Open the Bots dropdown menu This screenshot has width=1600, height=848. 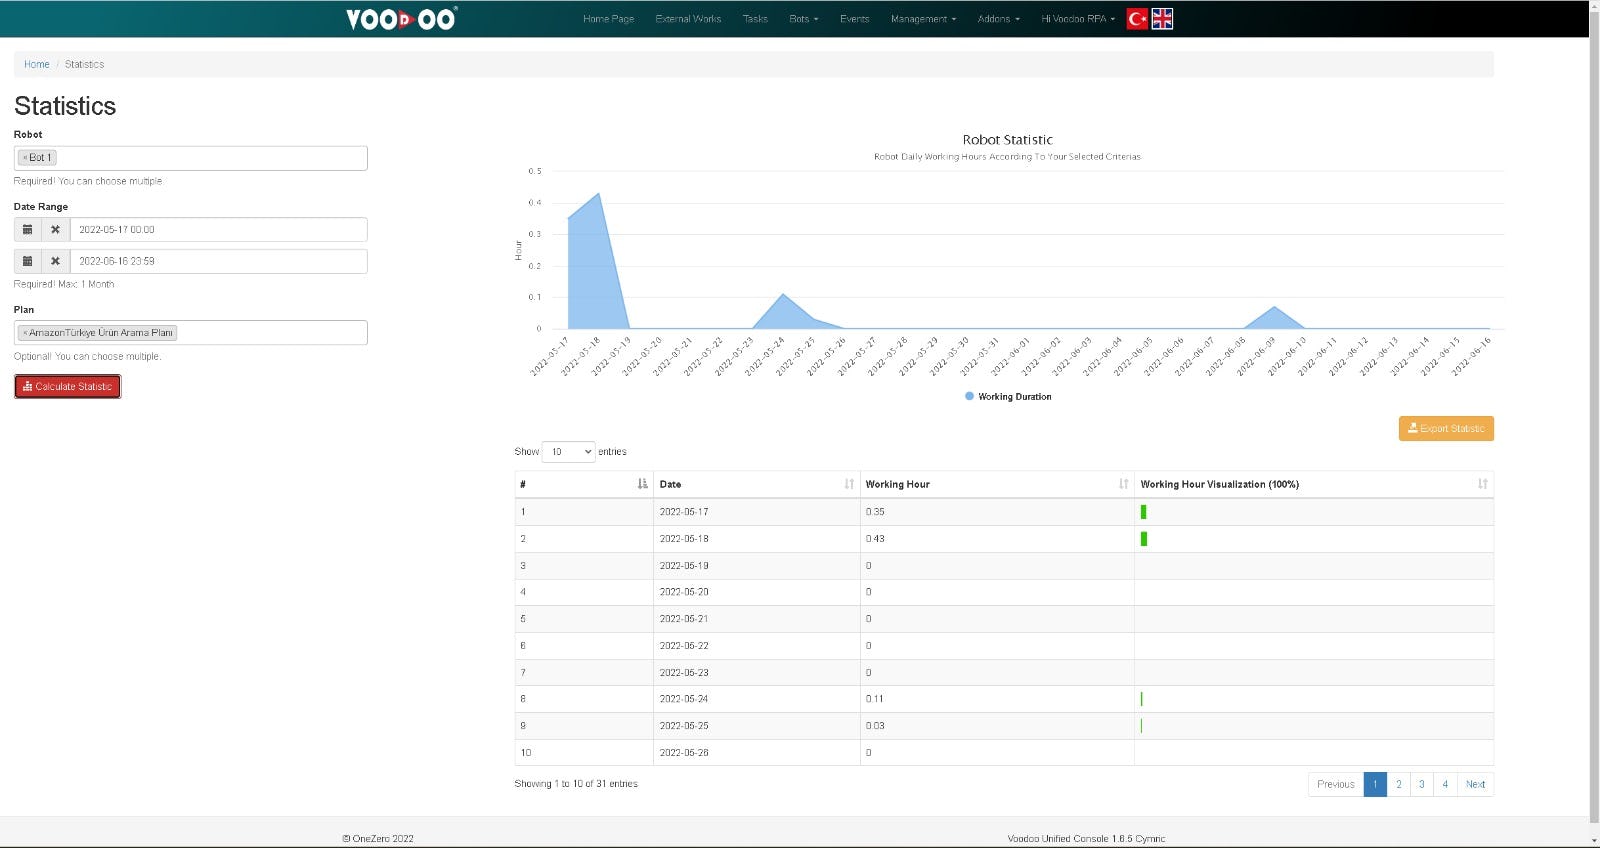point(803,19)
